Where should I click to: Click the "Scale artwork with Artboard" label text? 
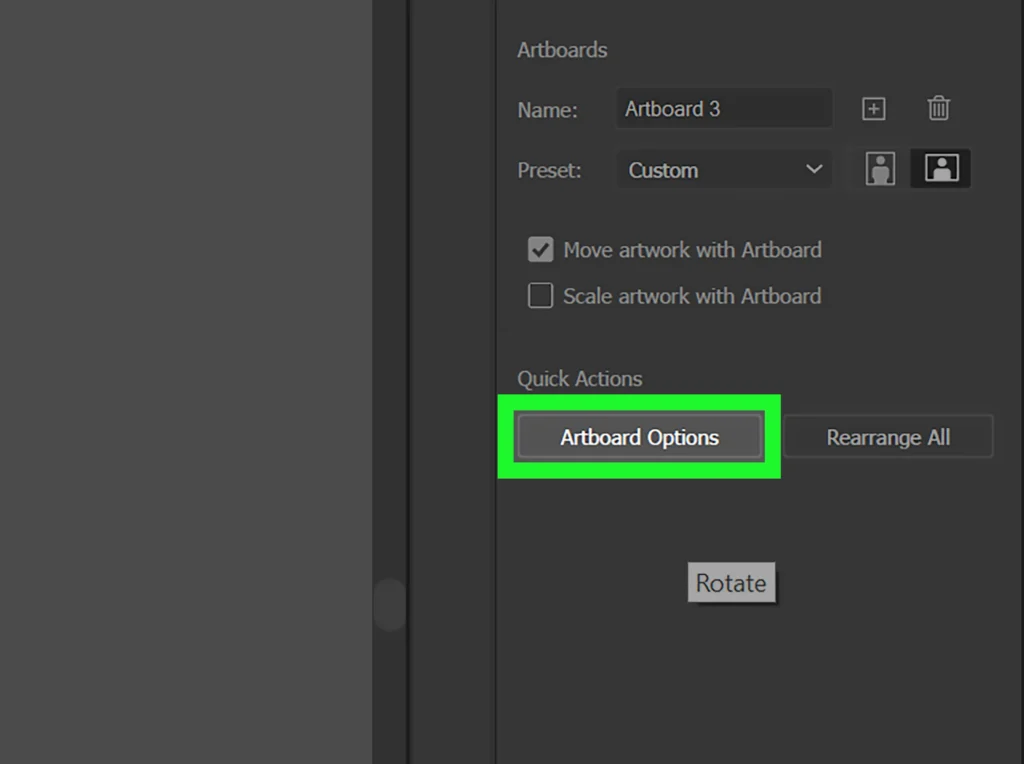pos(691,296)
